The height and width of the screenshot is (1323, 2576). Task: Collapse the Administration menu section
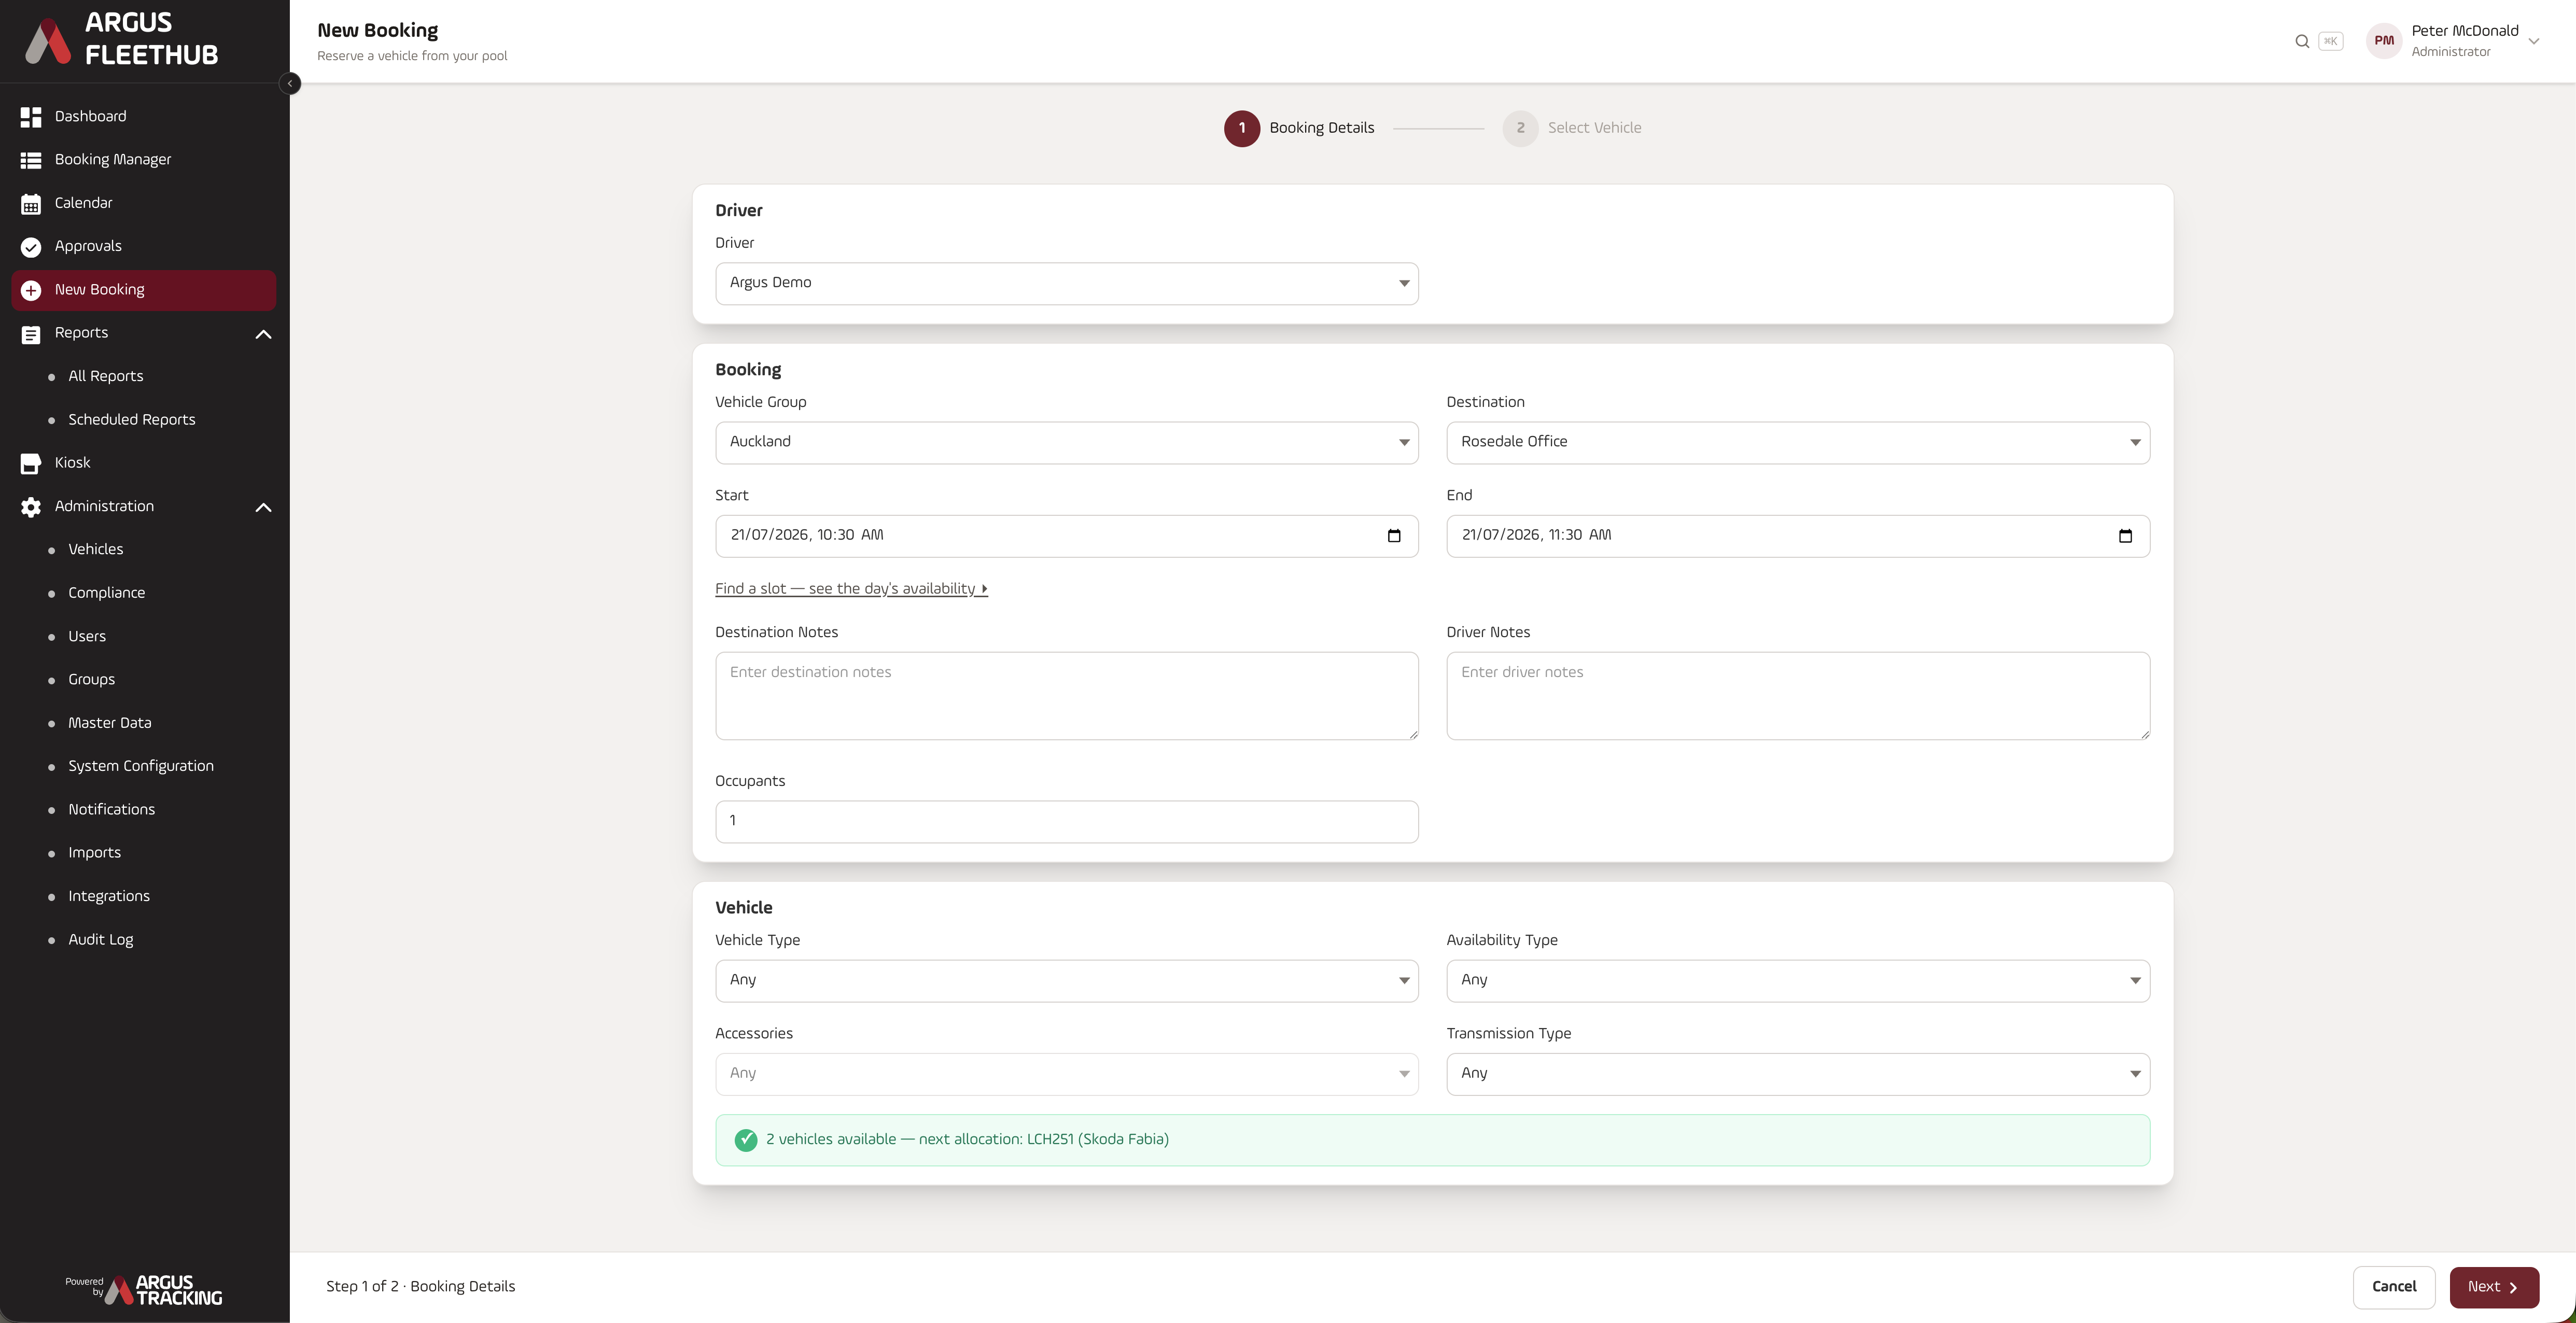263,507
